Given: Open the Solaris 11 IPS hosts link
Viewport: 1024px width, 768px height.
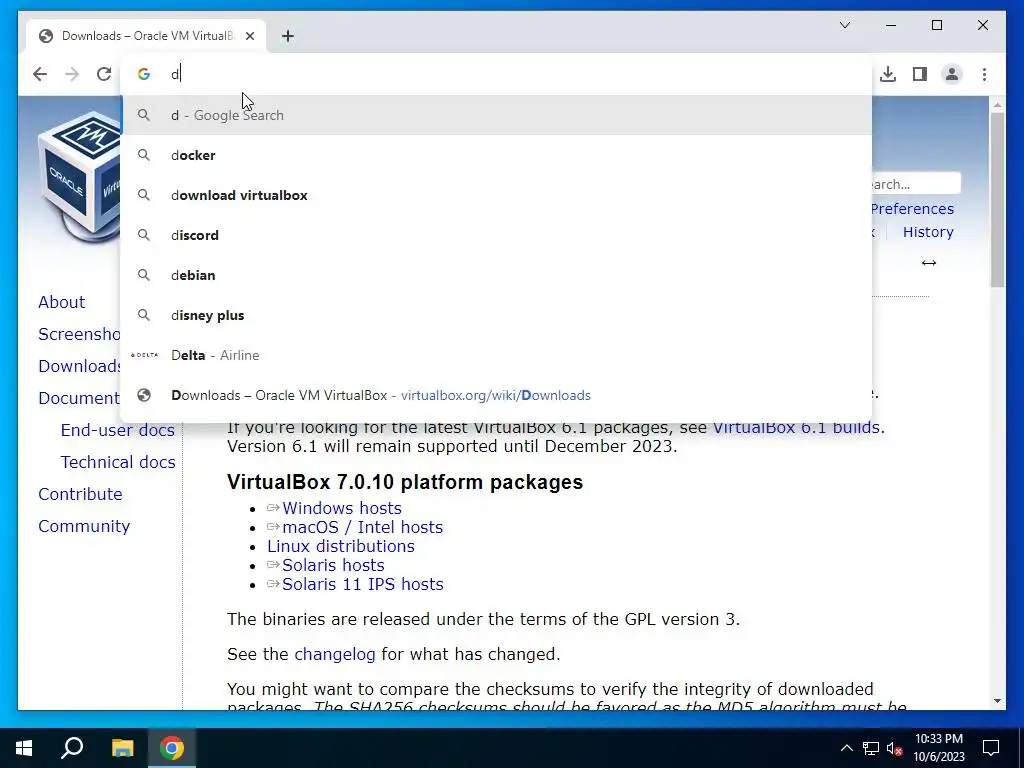Looking at the screenshot, I should point(362,584).
